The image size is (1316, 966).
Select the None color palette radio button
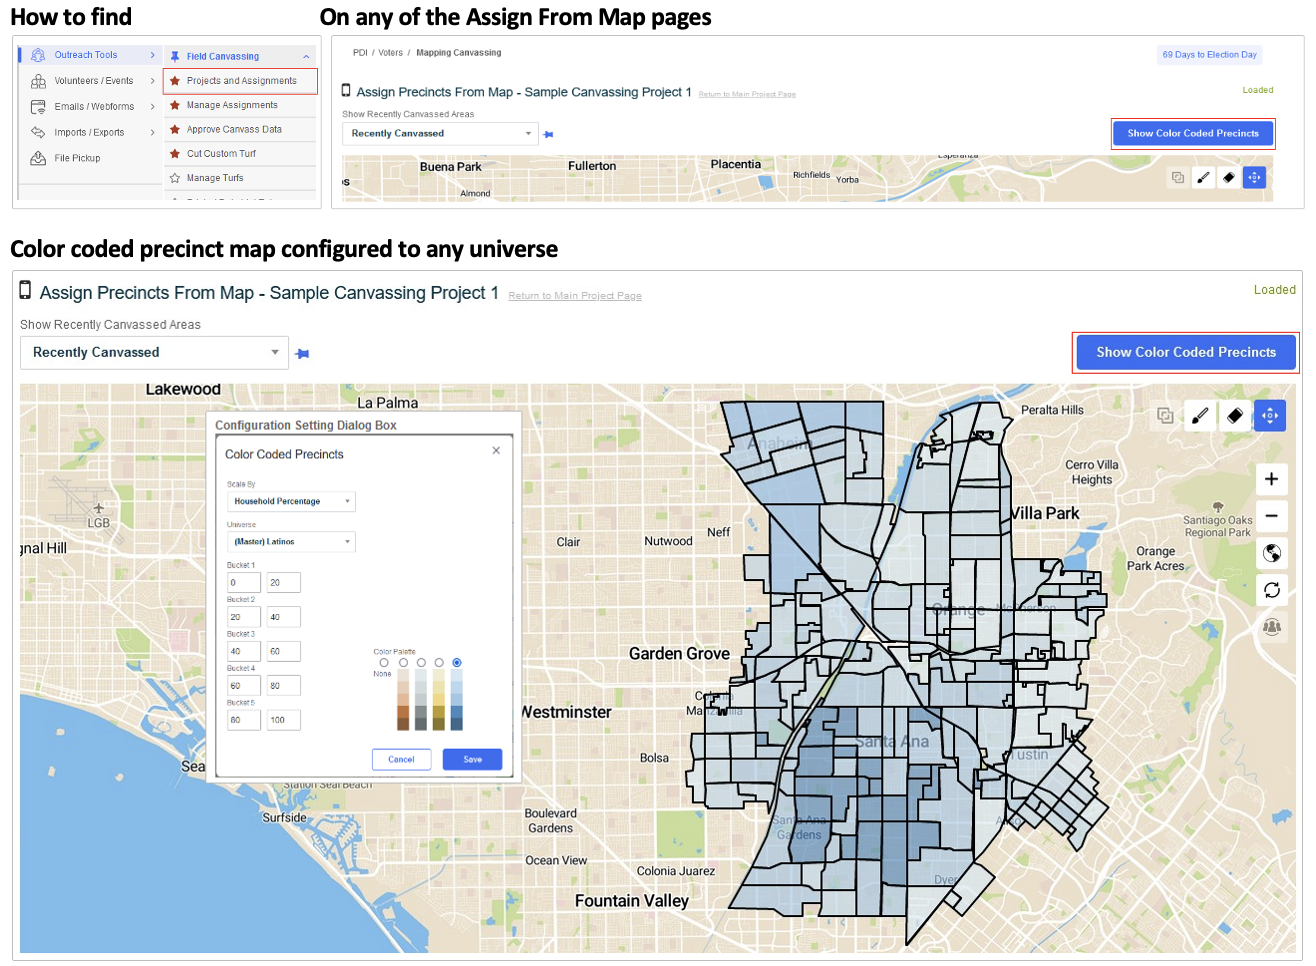pos(384,662)
